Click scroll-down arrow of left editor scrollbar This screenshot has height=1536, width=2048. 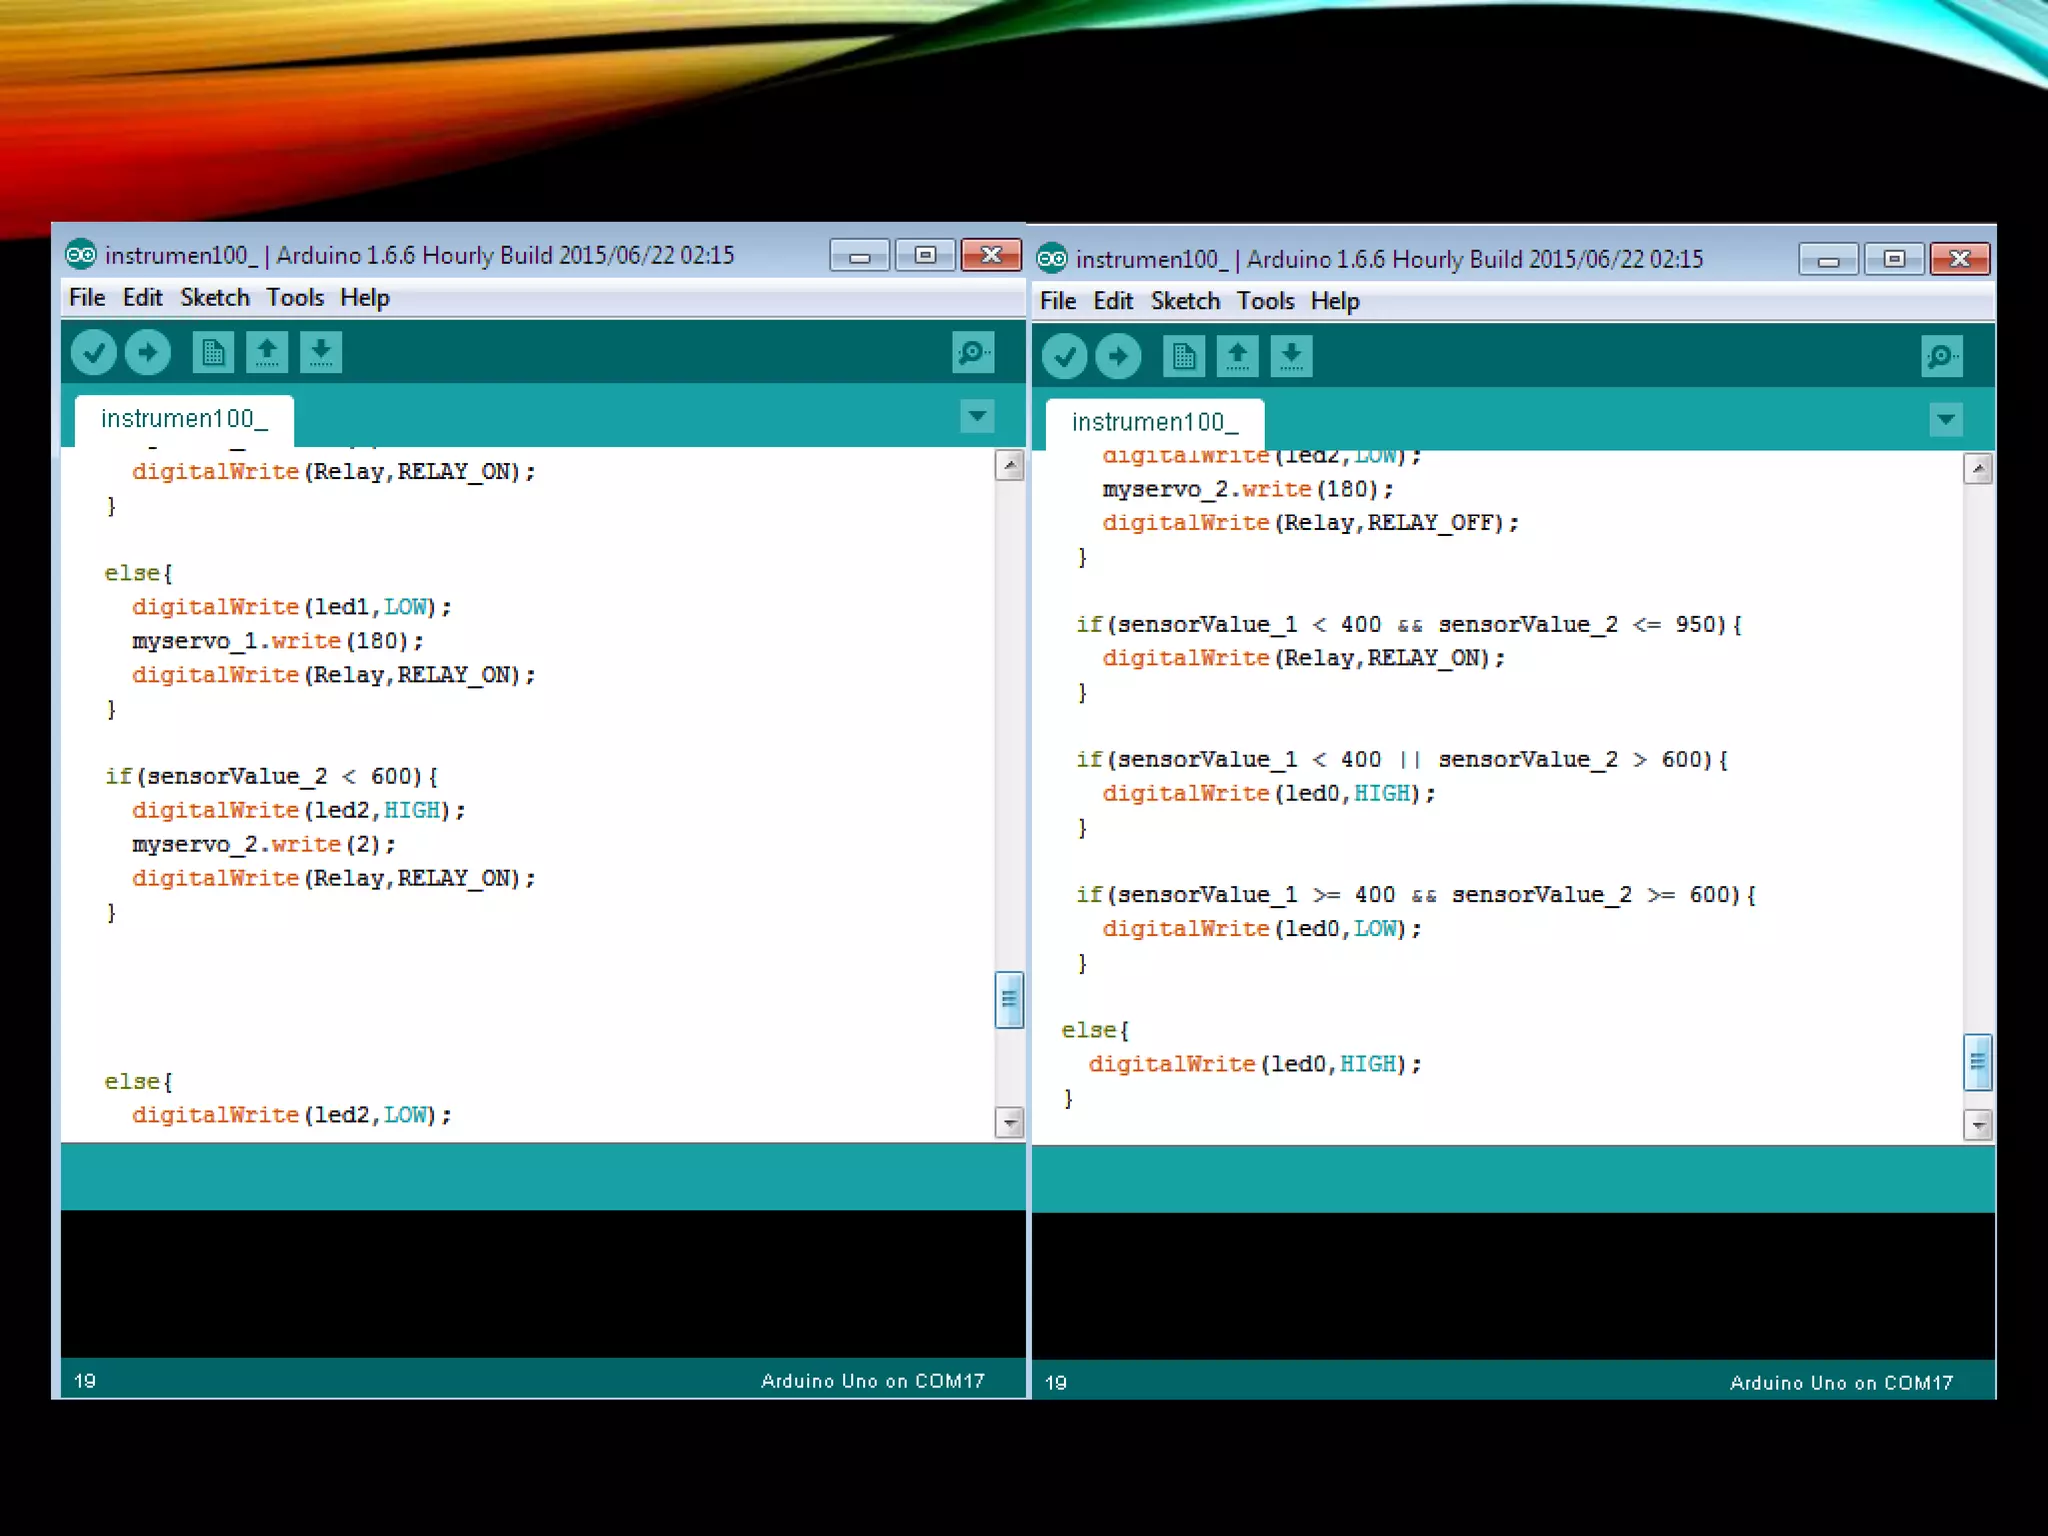(x=1010, y=1123)
